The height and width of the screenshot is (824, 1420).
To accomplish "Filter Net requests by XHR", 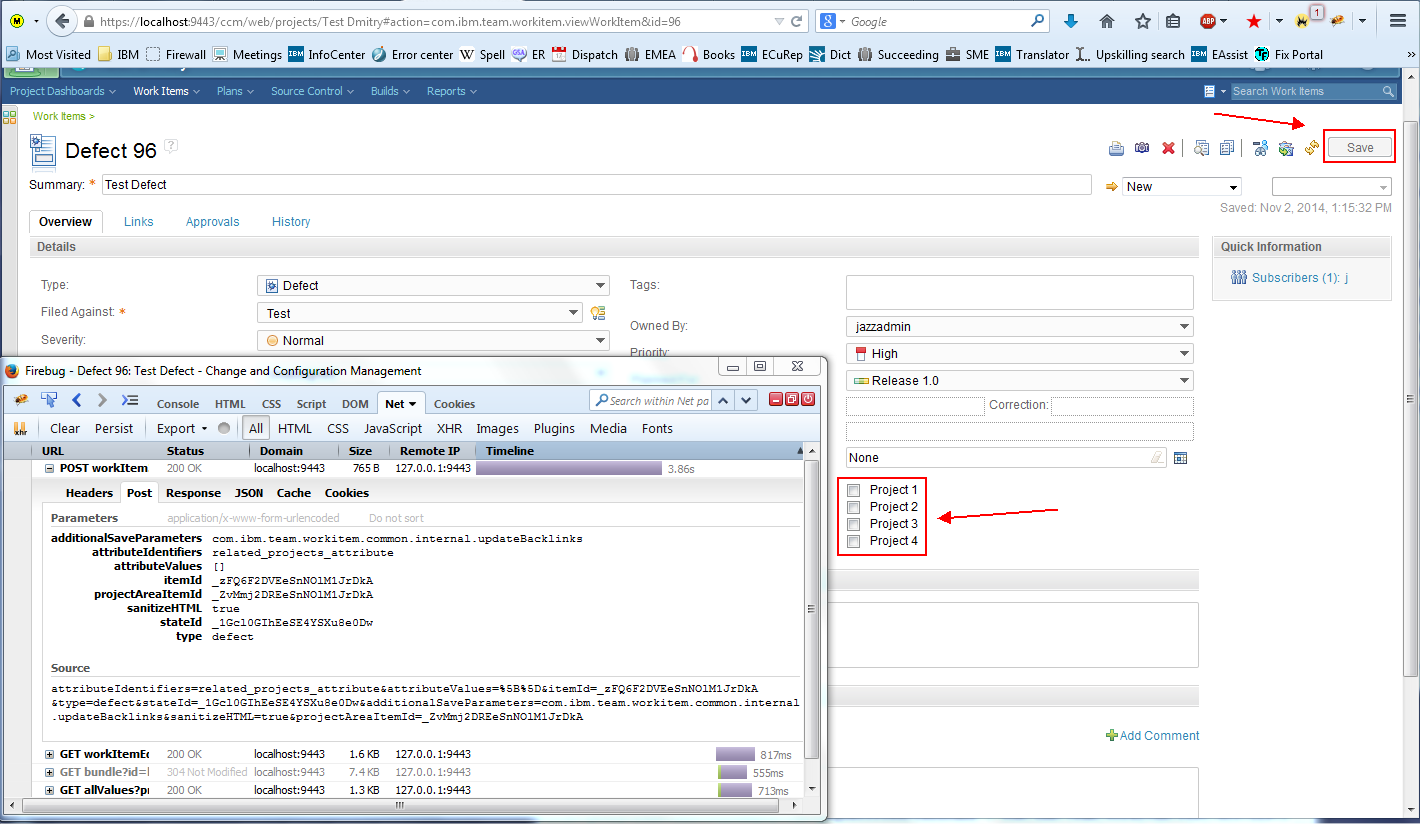I will 449,428.
